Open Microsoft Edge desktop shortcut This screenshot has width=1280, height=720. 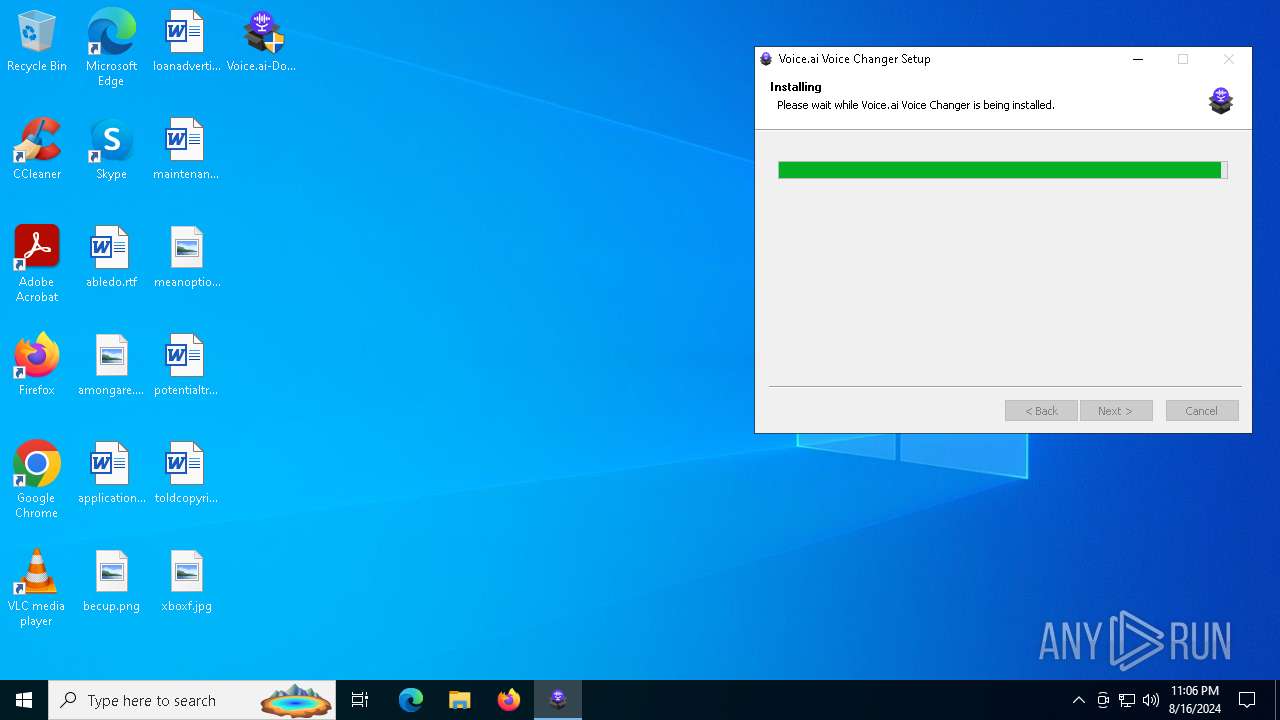click(111, 48)
